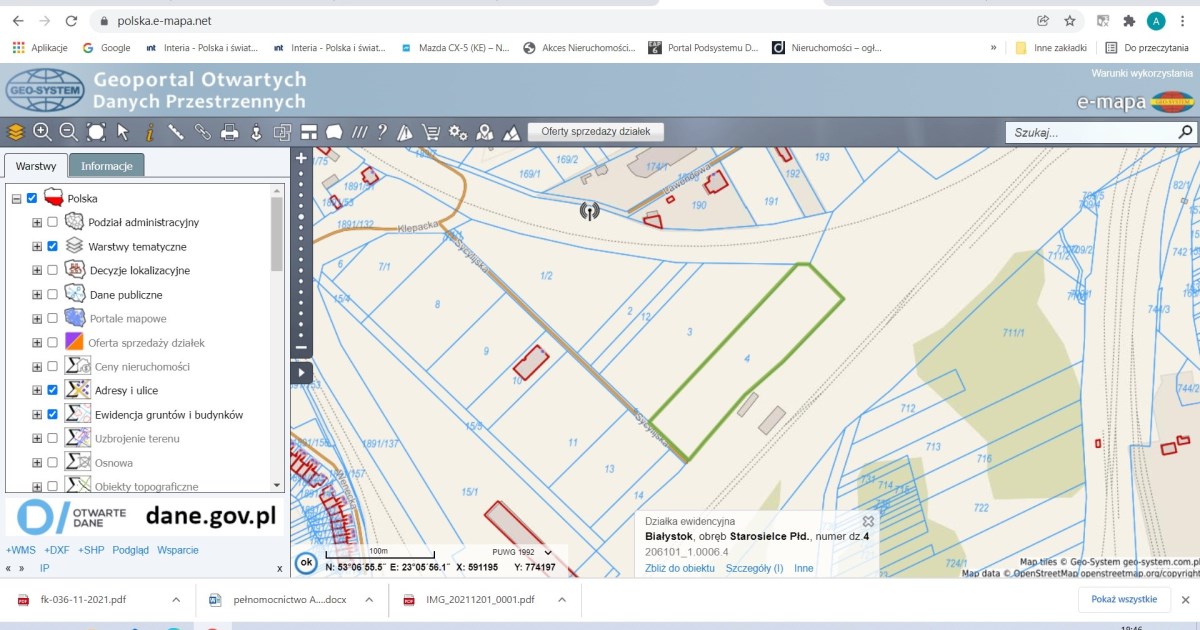The width and height of the screenshot is (1200, 630).
Task: Select the Warstwy tab
Action: tap(36, 166)
